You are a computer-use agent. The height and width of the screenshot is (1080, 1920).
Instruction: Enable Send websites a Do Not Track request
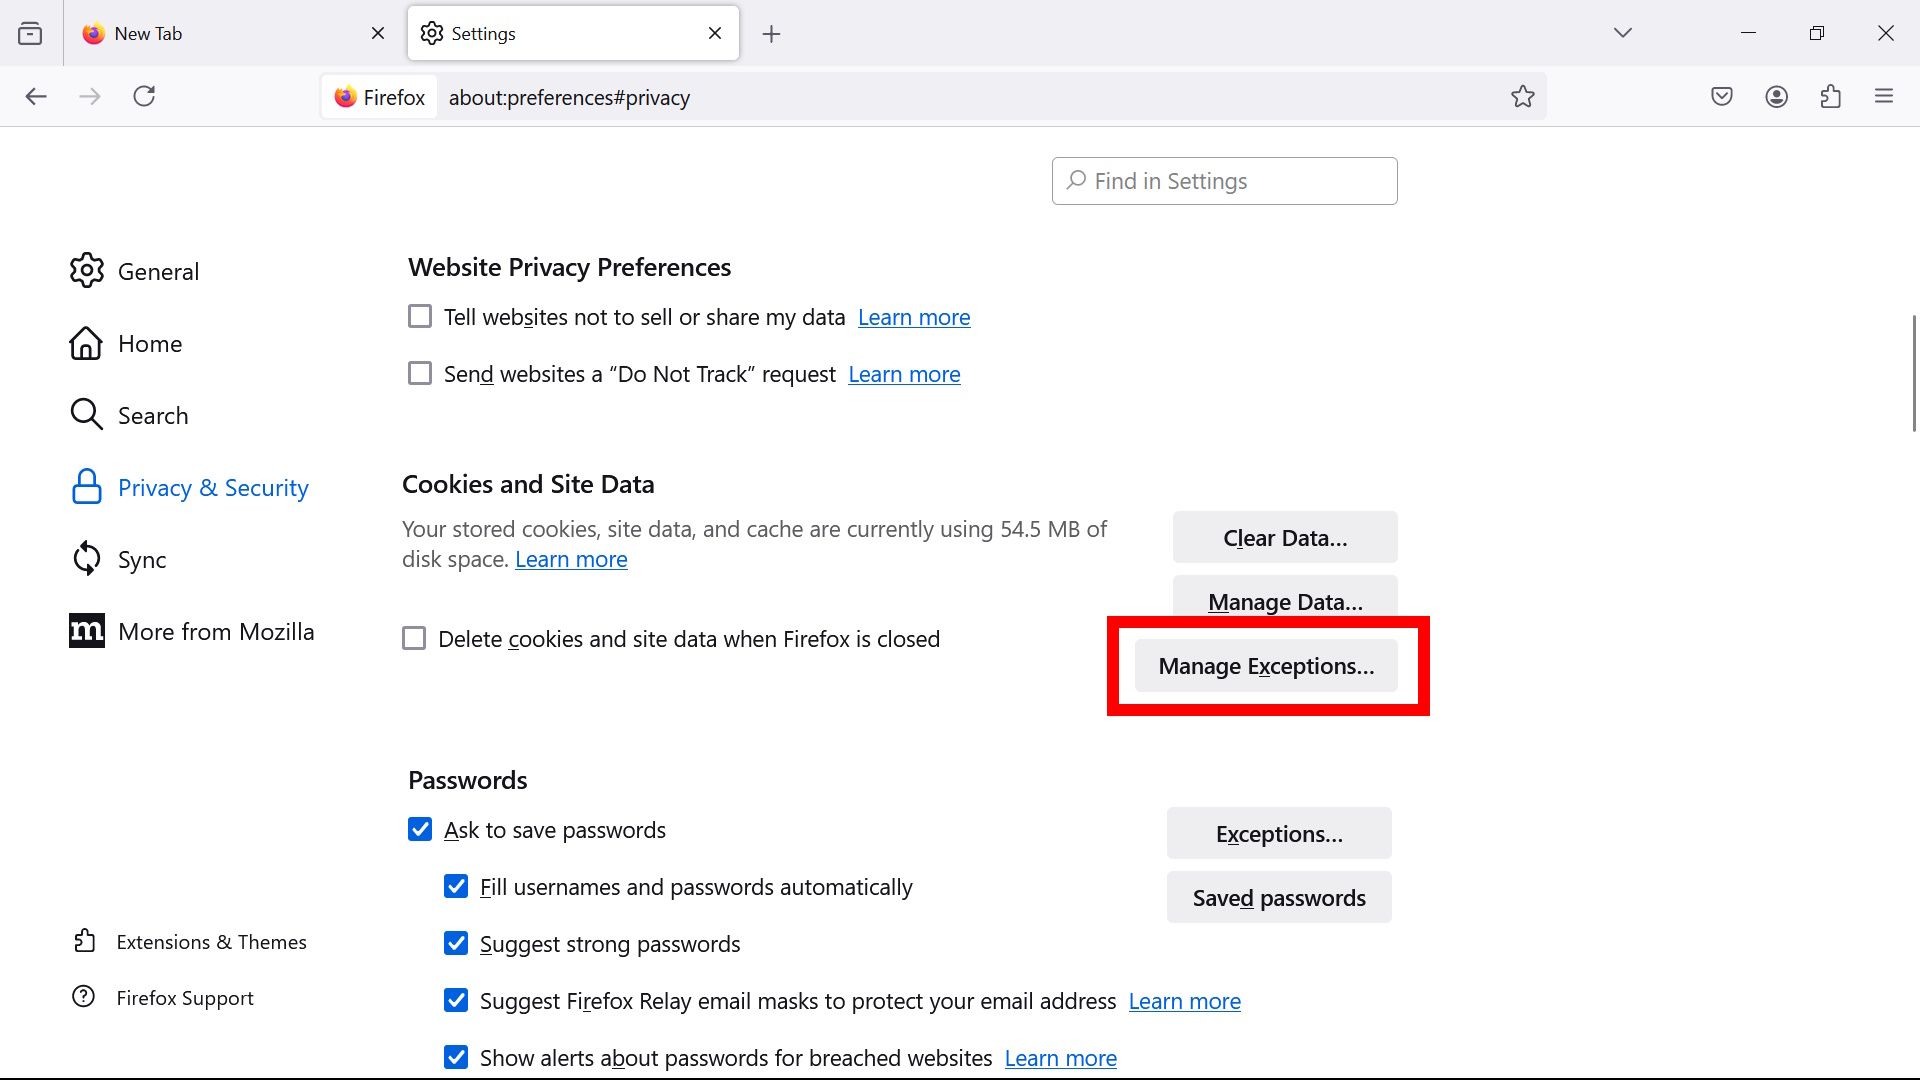[419, 373]
